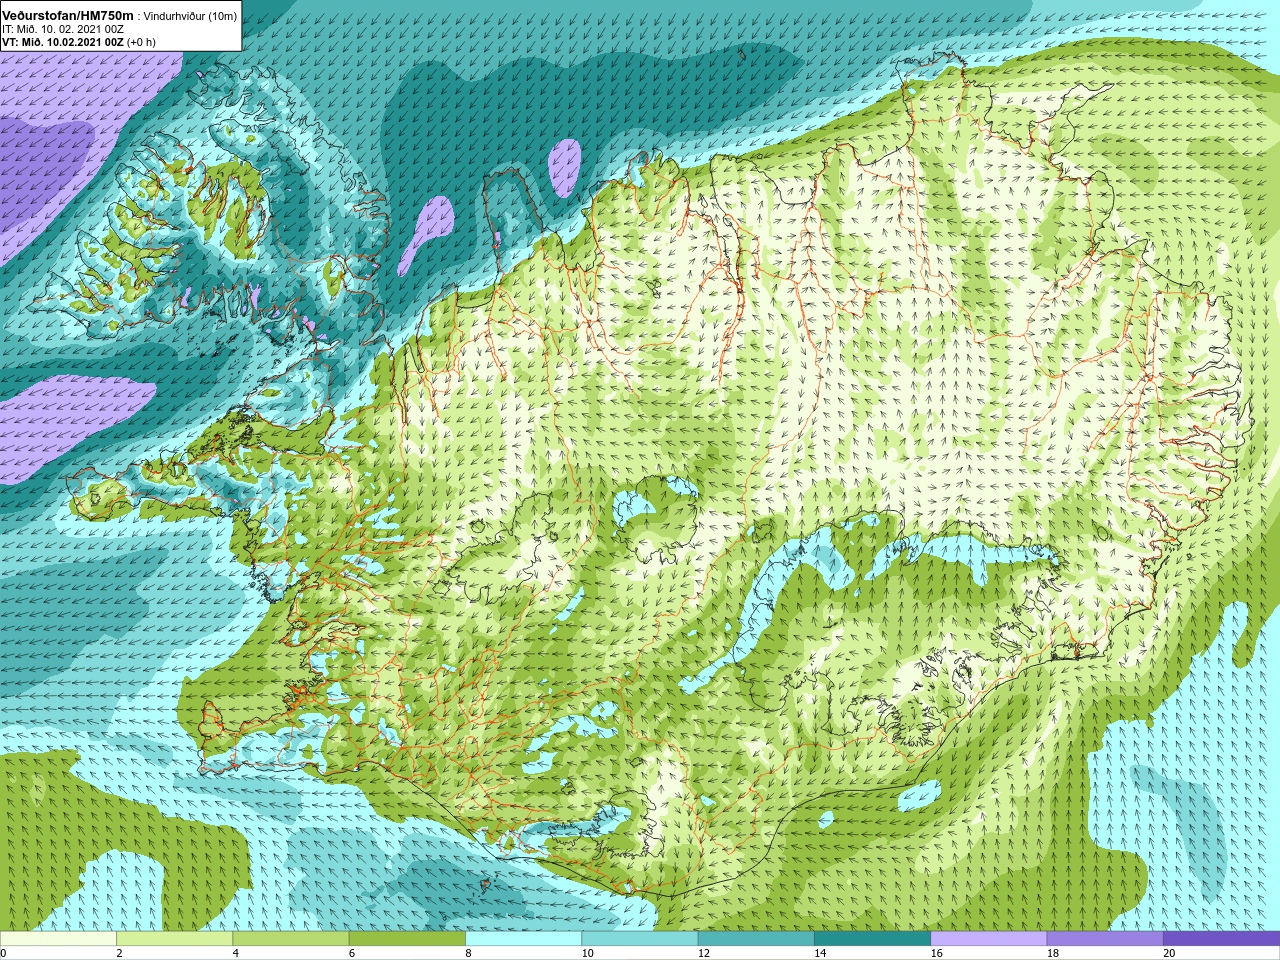The width and height of the screenshot is (1280, 960).
Task: Click the legend scale value "8"
Action: click(468, 953)
